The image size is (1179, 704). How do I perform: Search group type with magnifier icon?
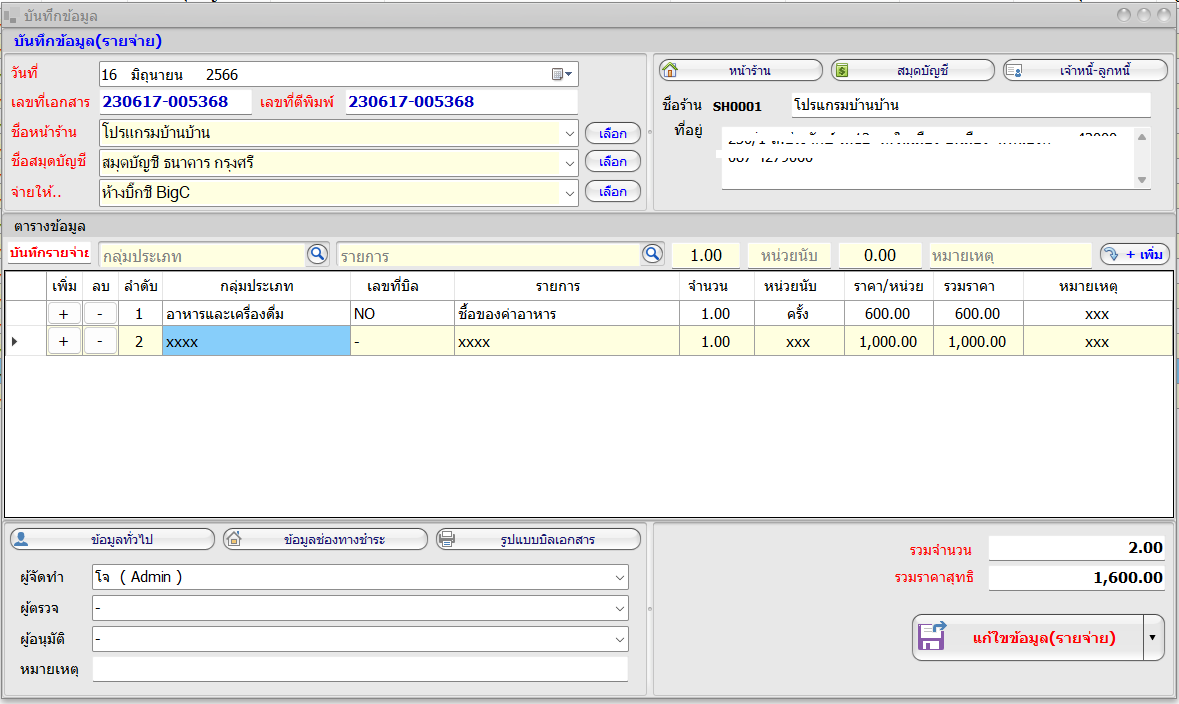[x=317, y=254]
